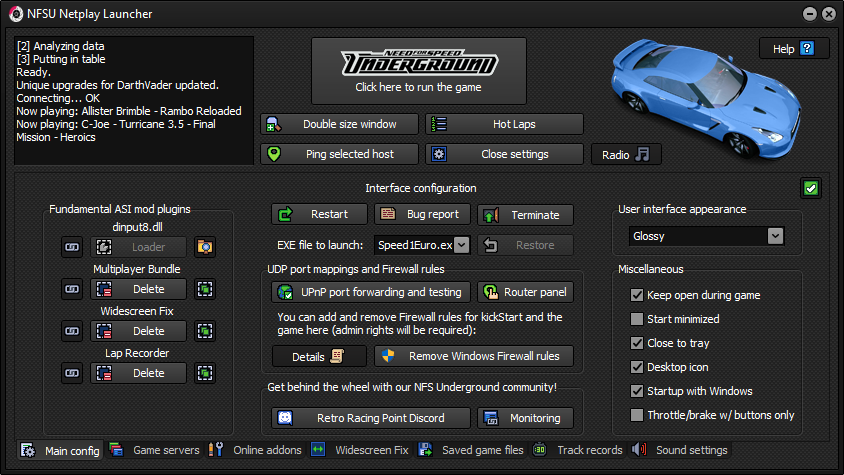Click the camera folder icon beside Loader
Image resolution: width=844 pixels, height=475 pixels.
(x=205, y=247)
